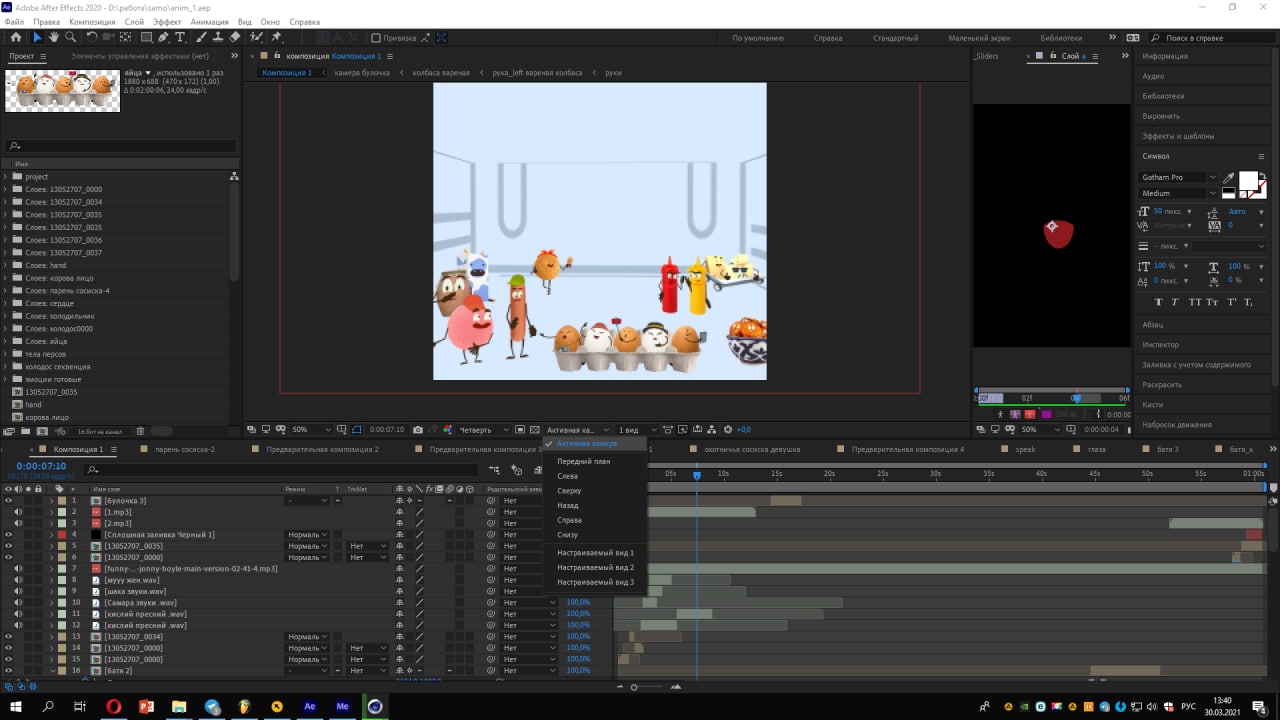Open the Gotham Pro font dropdown

click(x=1213, y=177)
